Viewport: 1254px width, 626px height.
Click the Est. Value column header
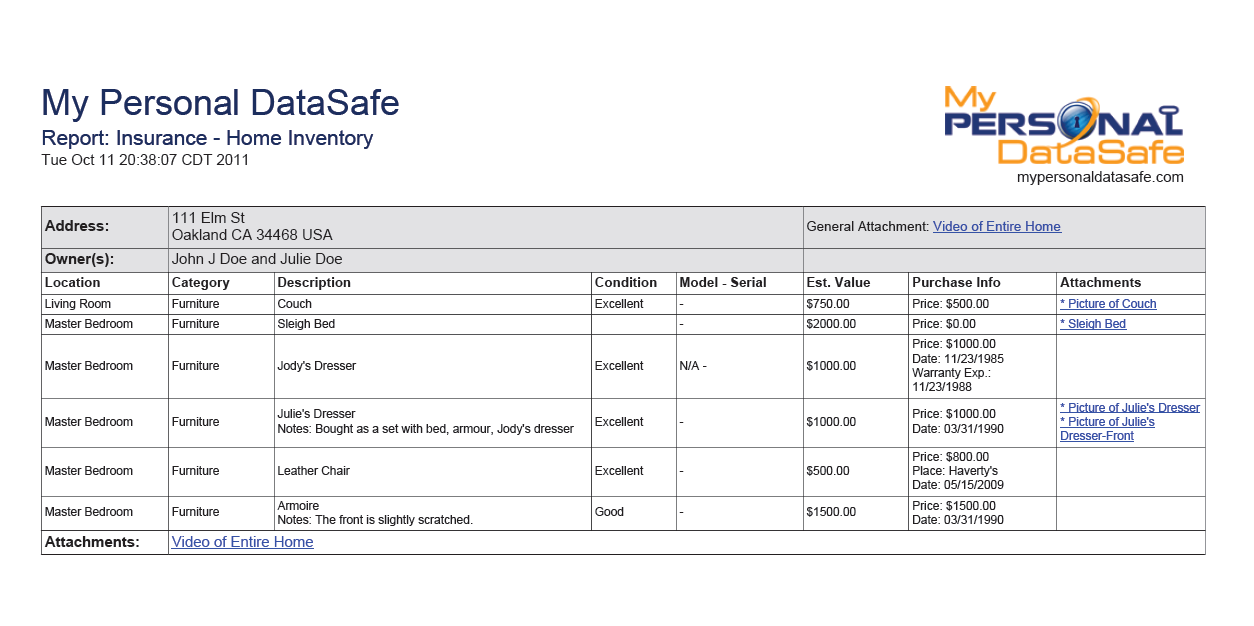tap(838, 283)
